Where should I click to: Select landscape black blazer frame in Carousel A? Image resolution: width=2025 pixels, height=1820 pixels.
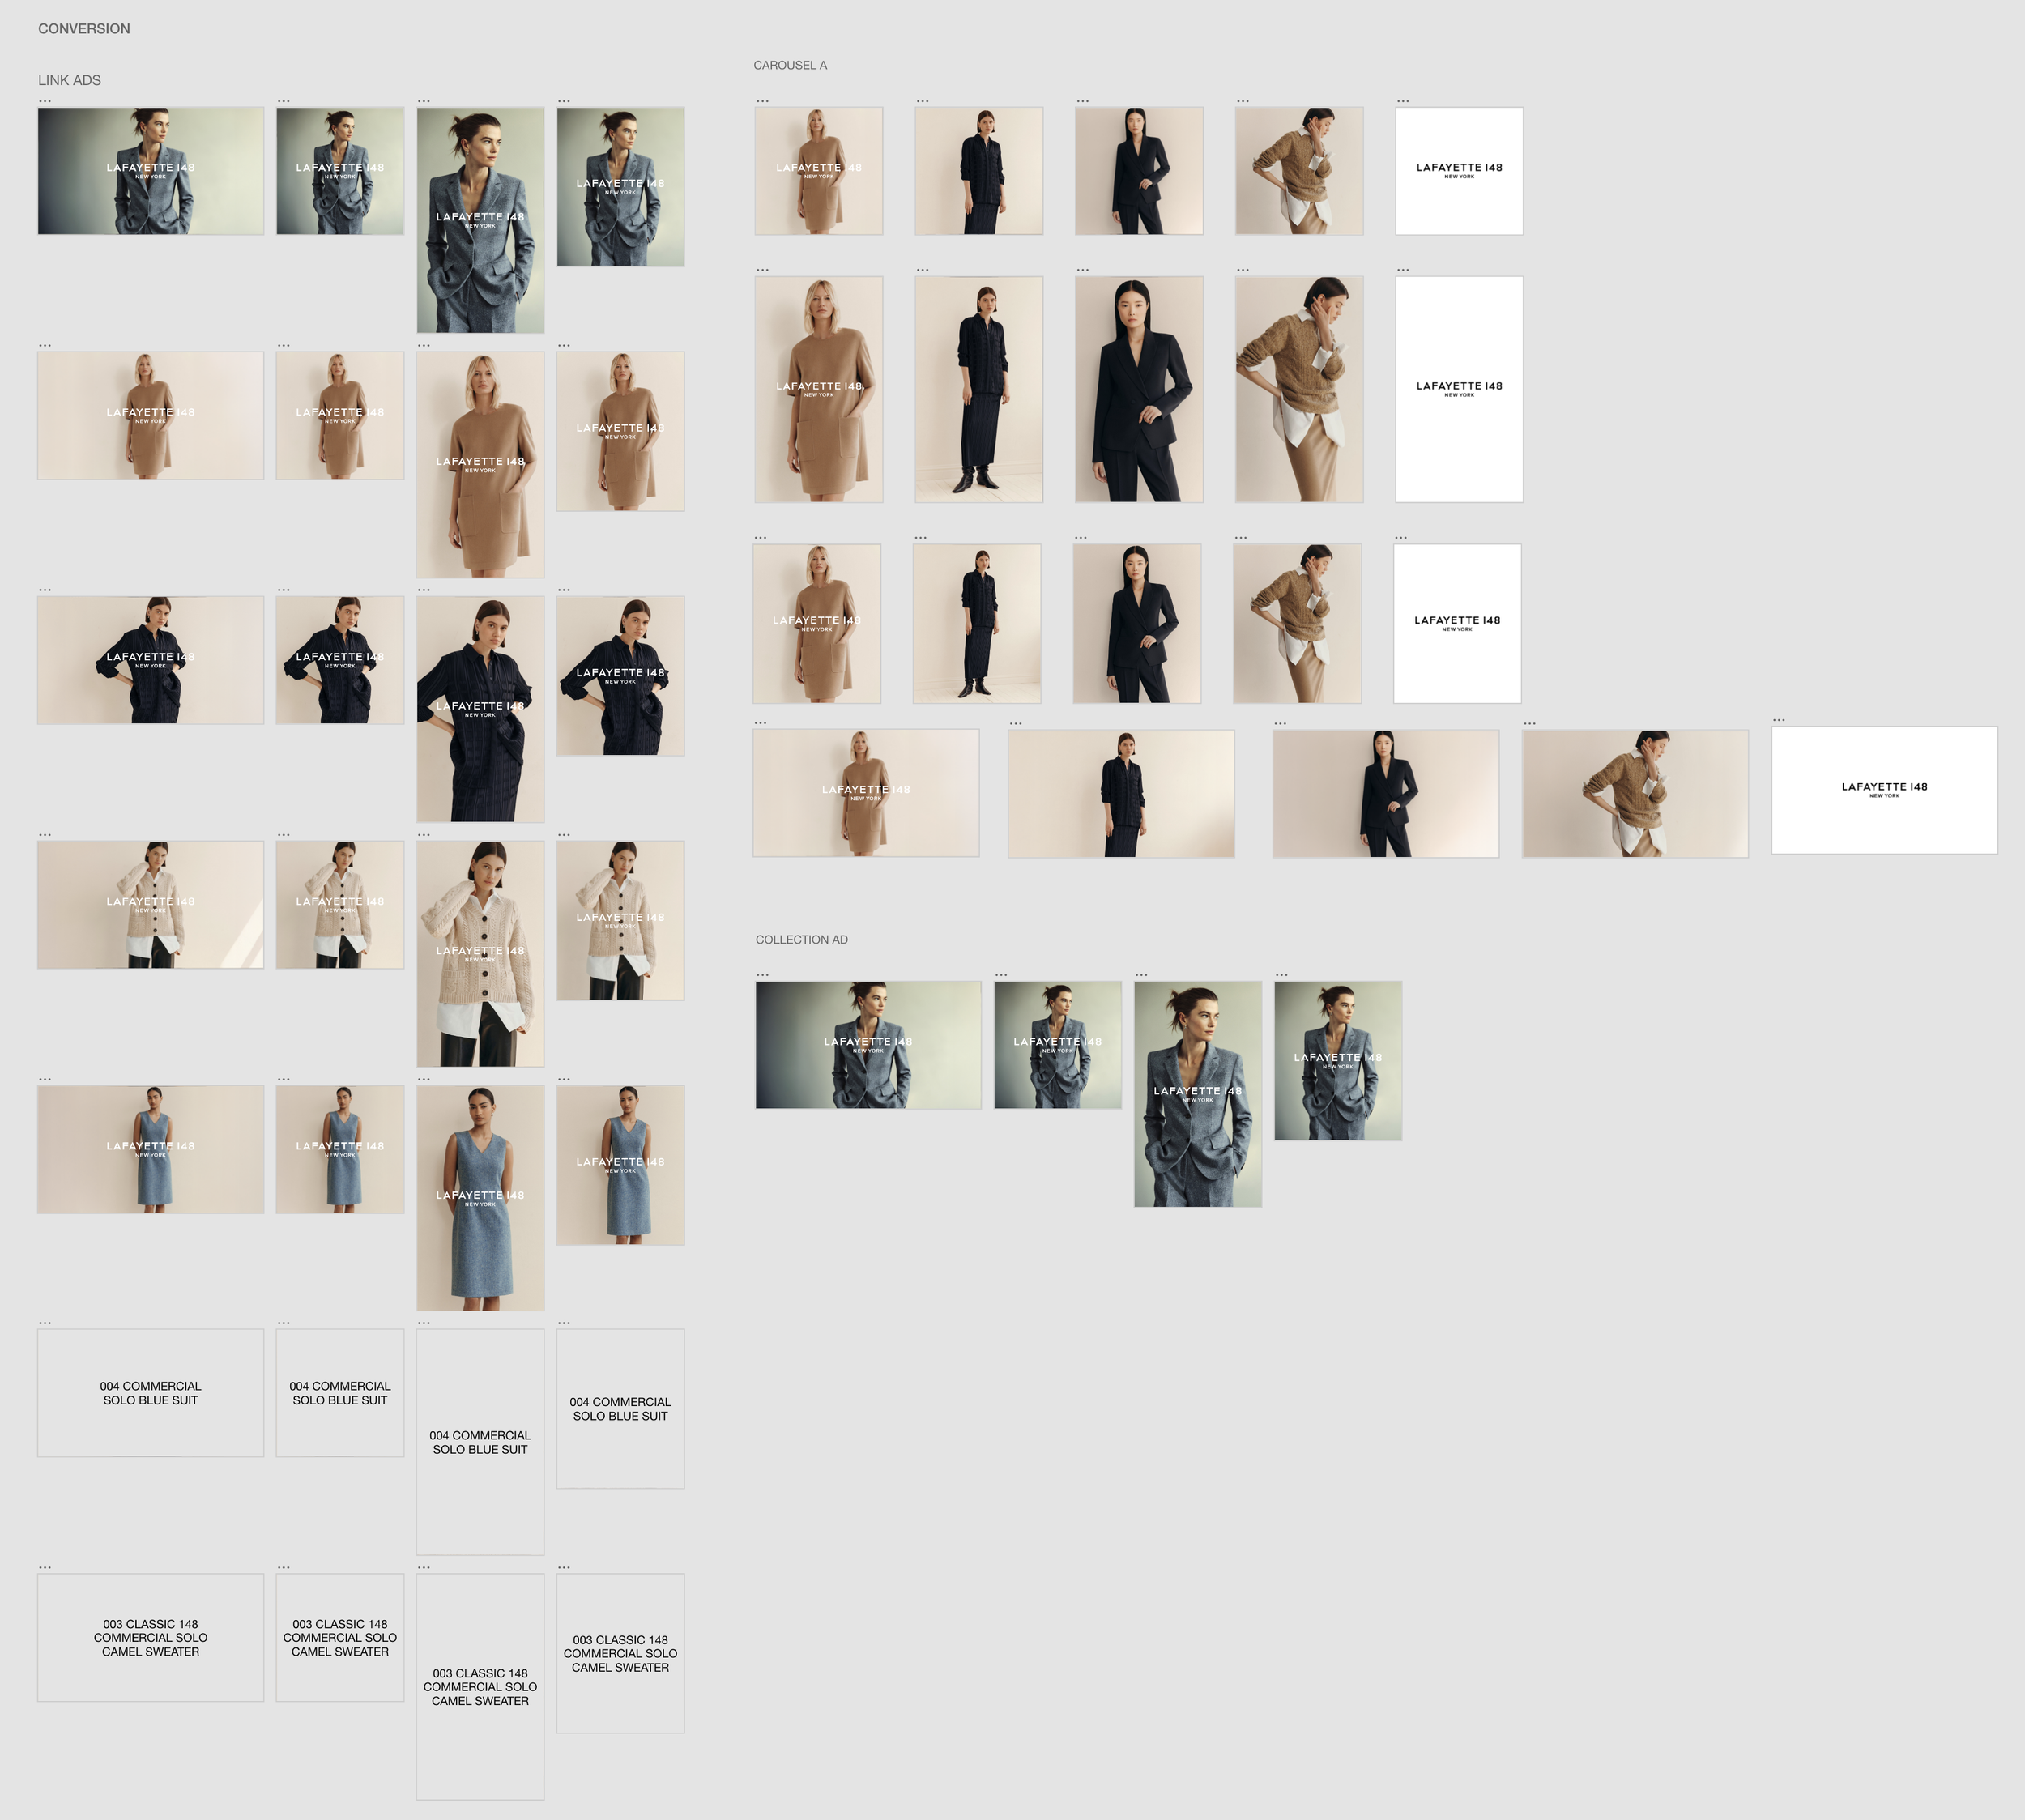1385,793
